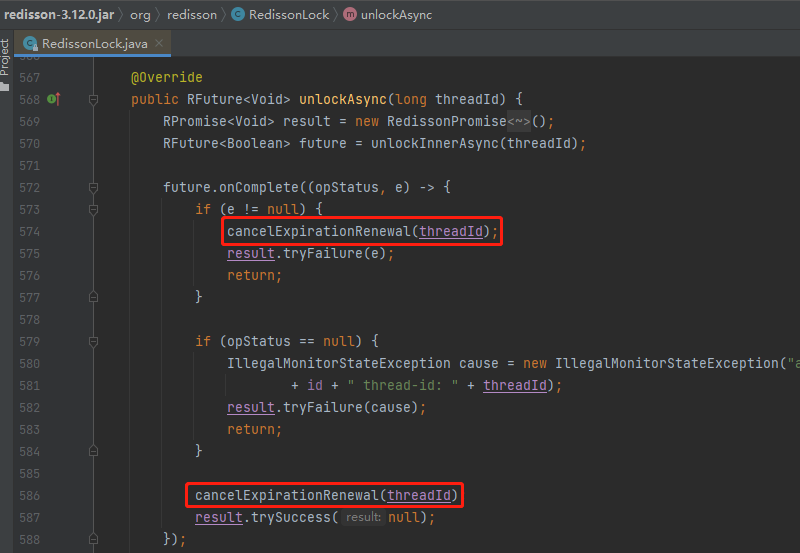The width and height of the screenshot is (800, 553).
Task: Click the RedissonLock class breadcrumb
Action: tap(289, 15)
